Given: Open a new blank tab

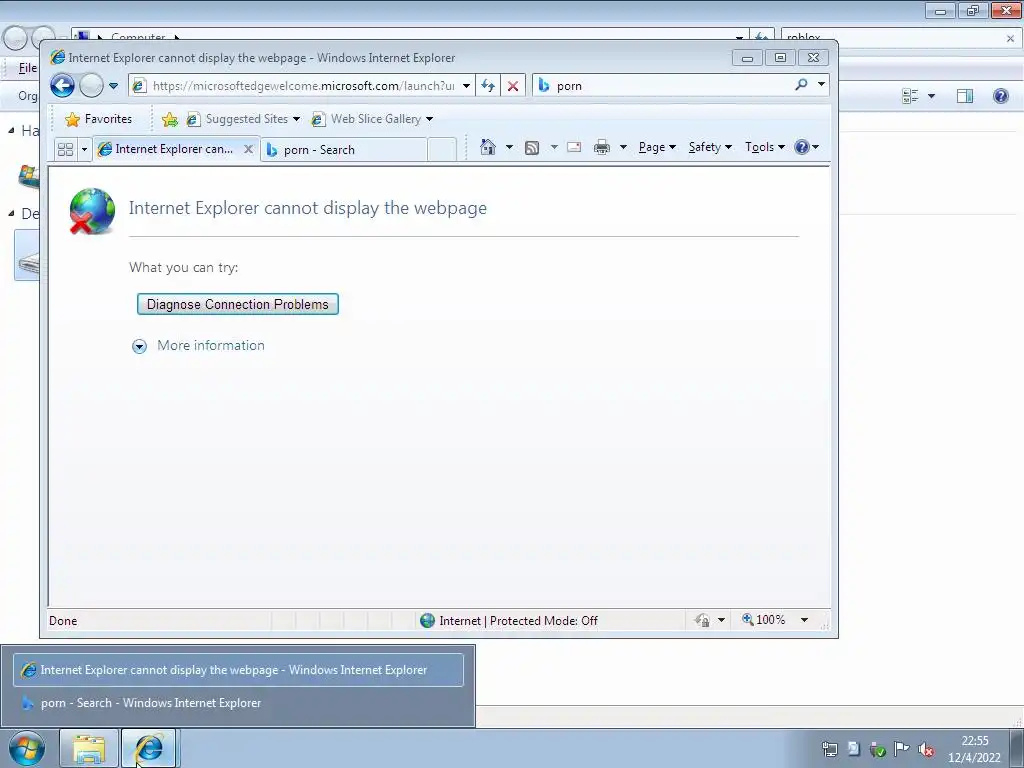Looking at the screenshot, I should pos(442,150).
